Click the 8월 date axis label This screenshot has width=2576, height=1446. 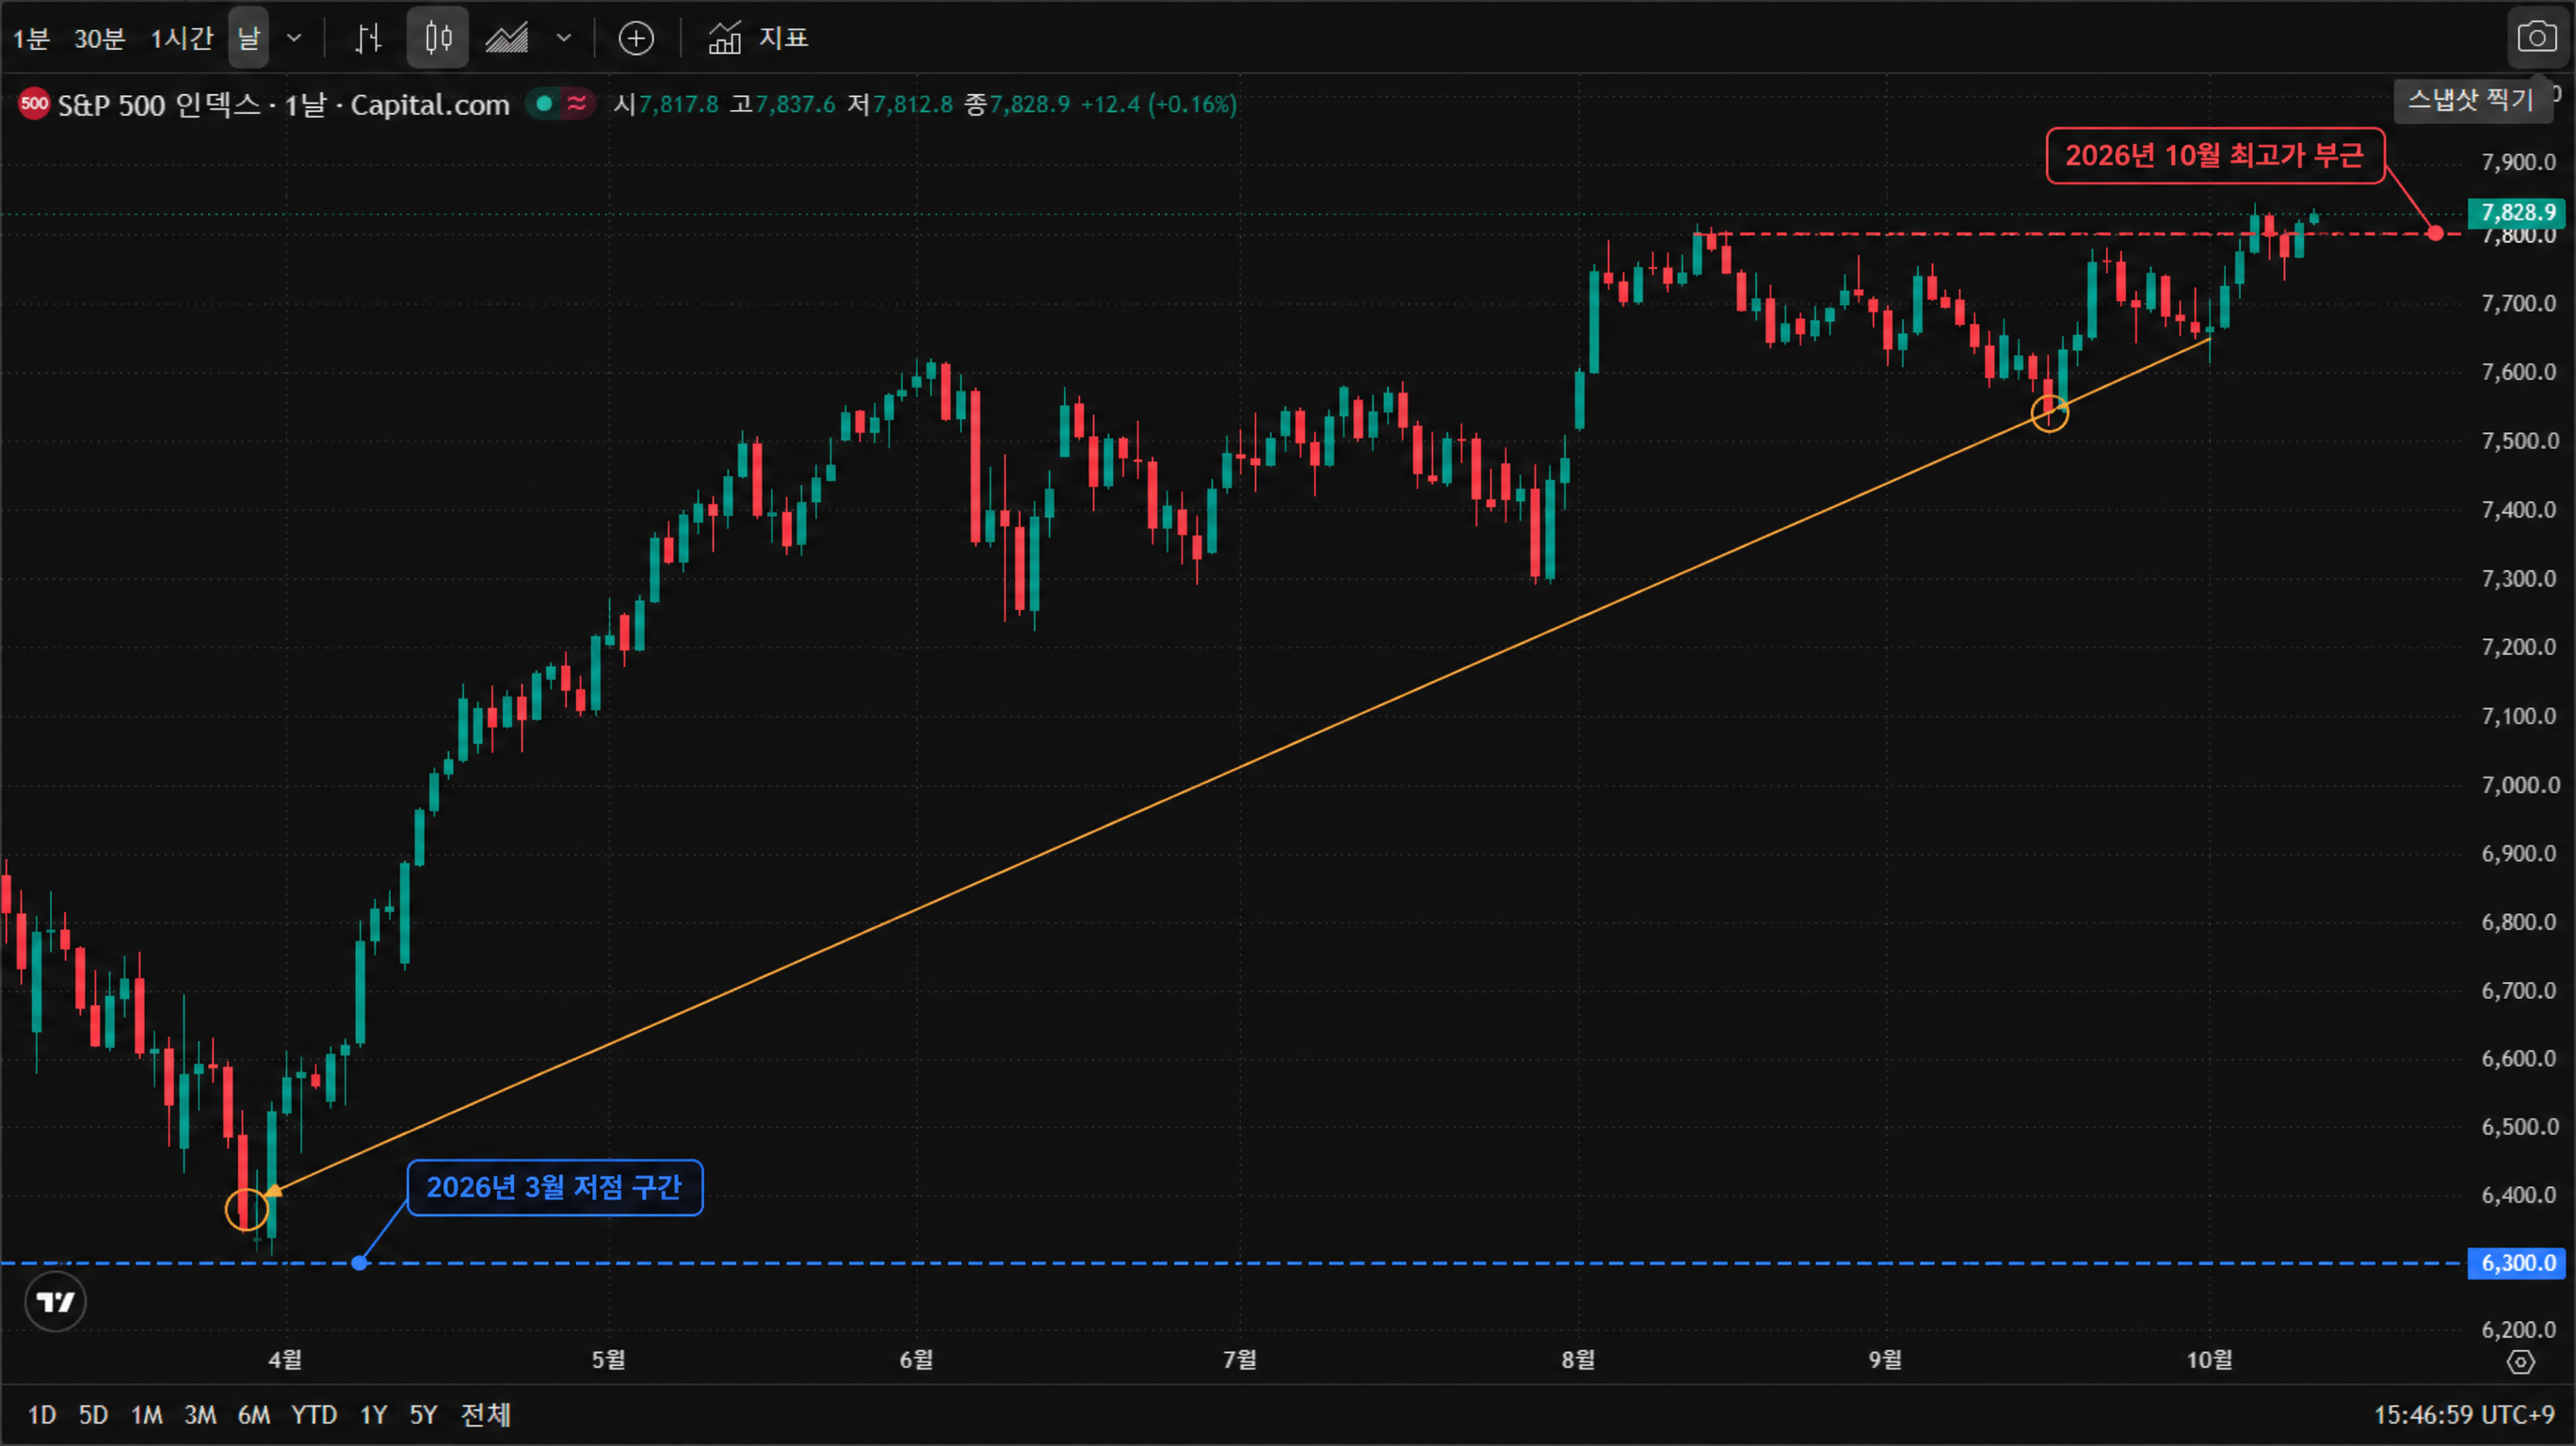pyautogui.click(x=1578, y=1360)
